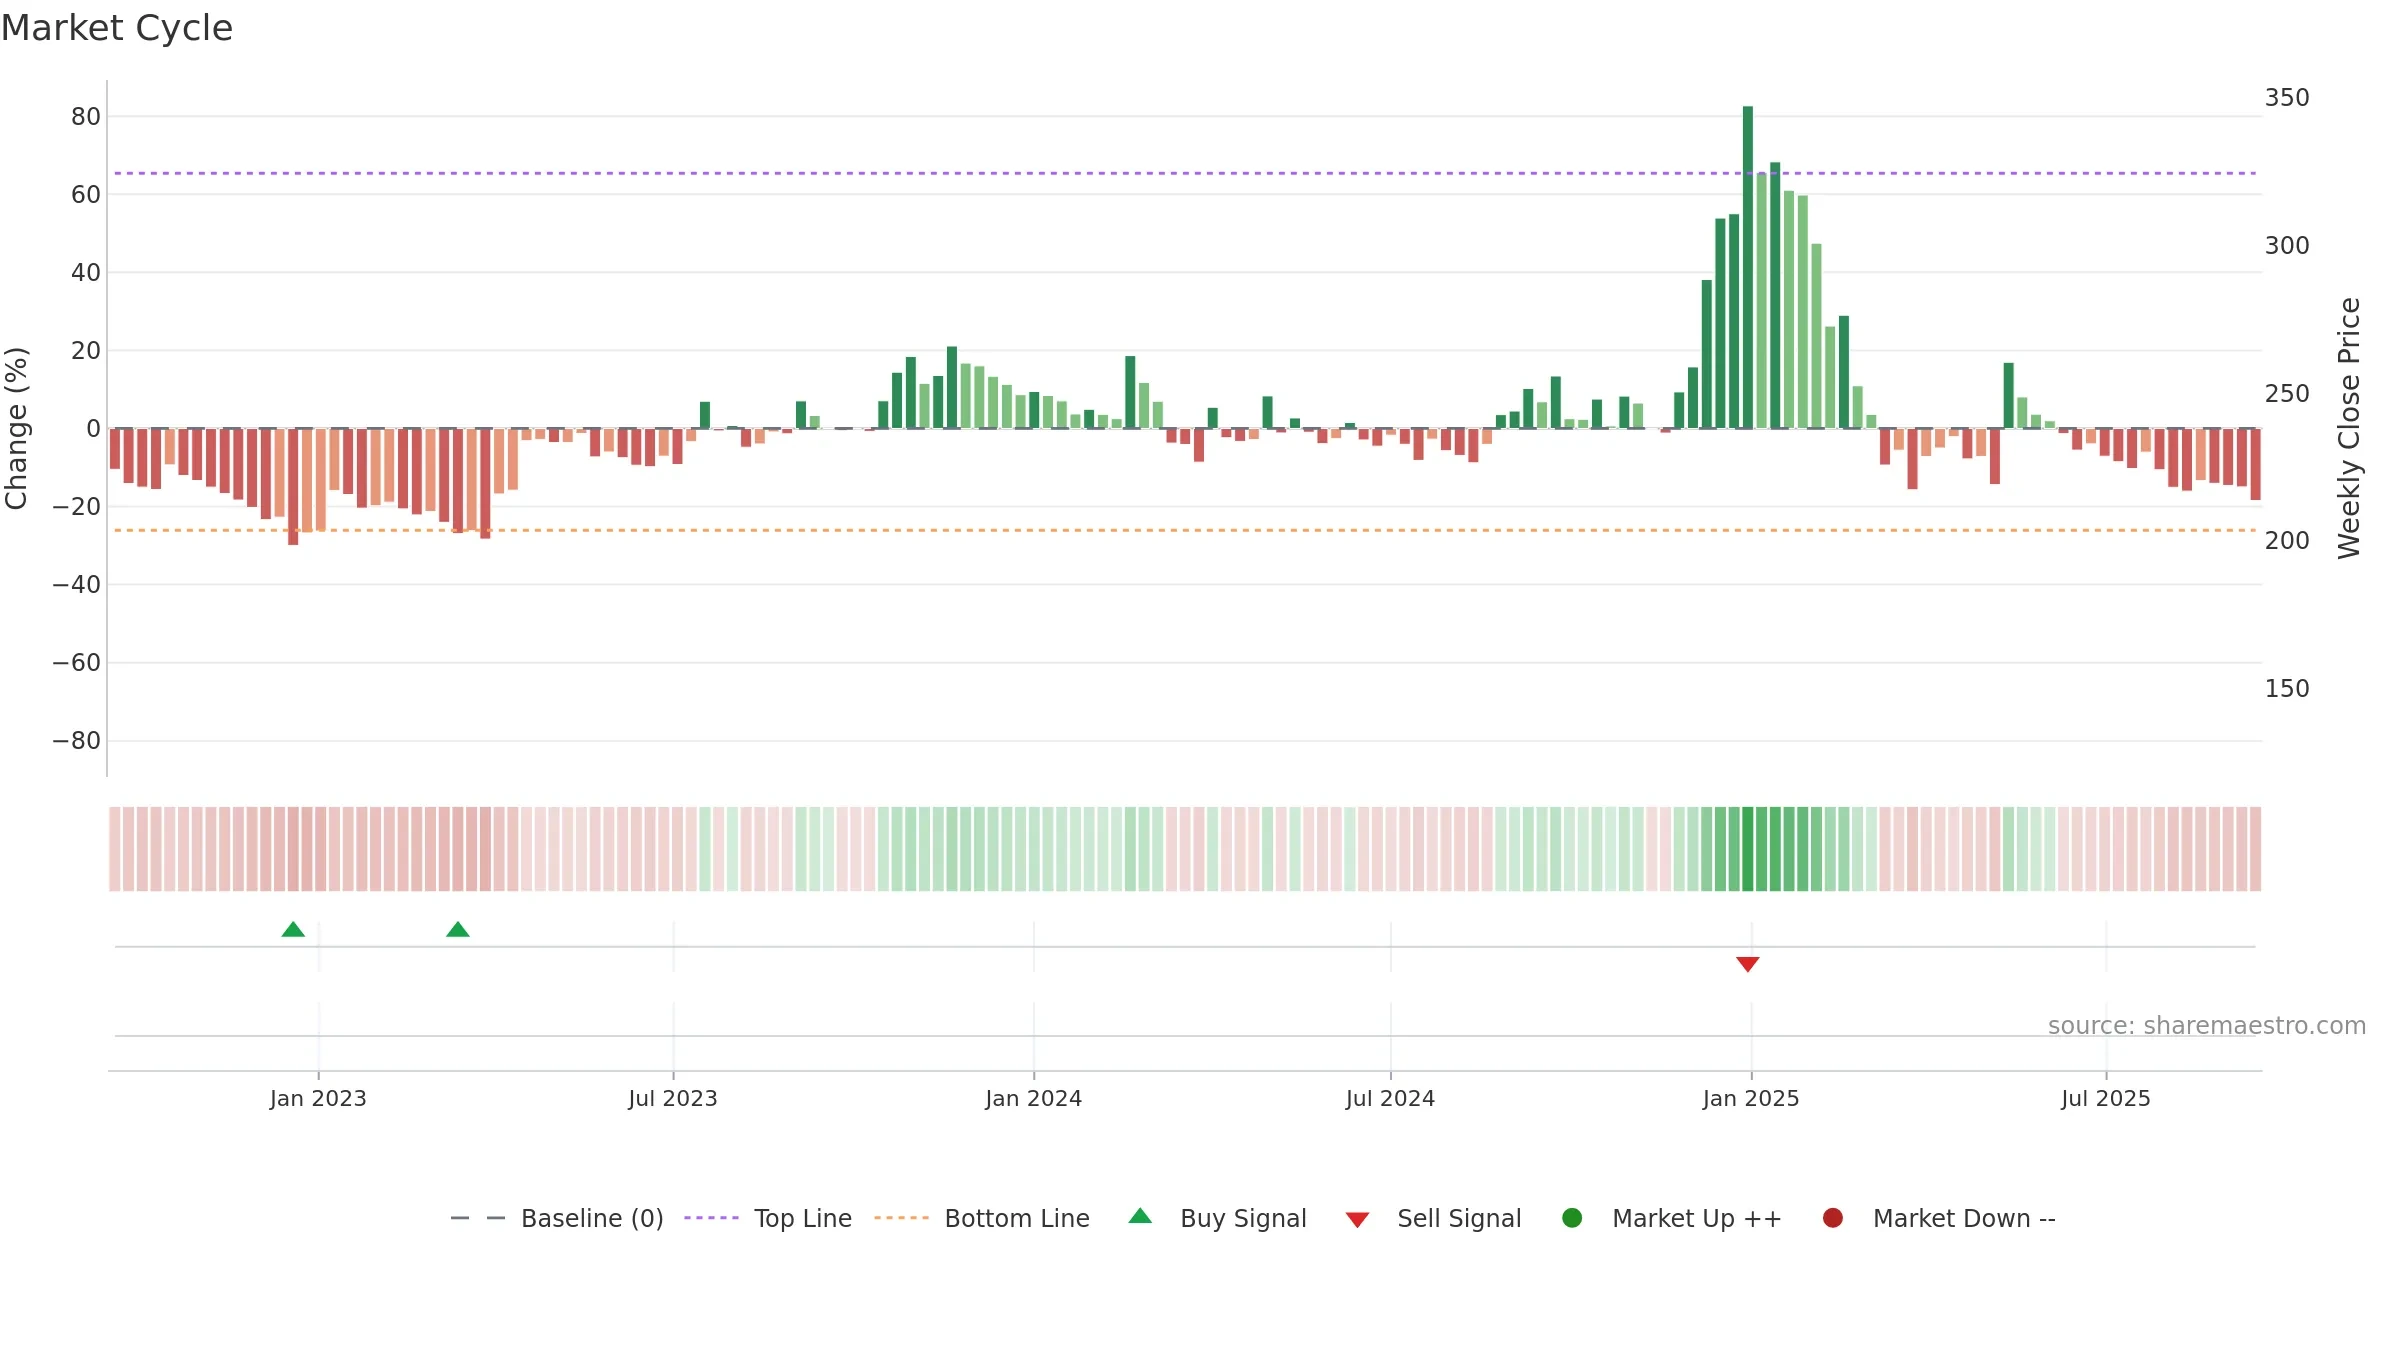Click the '150' right axis tick label

(2288, 689)
